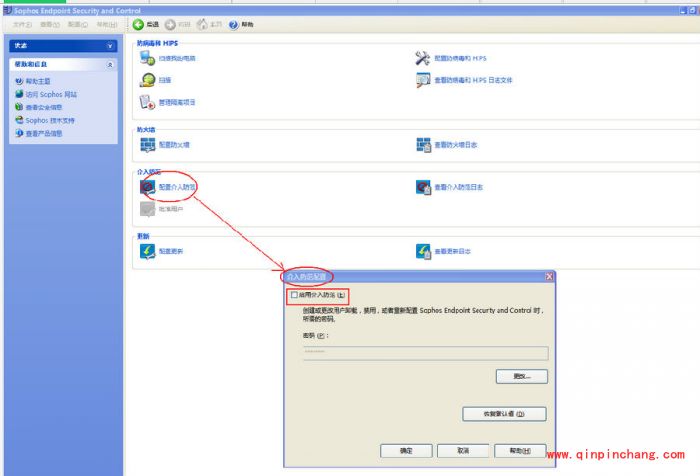Click the scan my computer icon under HIPS

coord(148,59)
